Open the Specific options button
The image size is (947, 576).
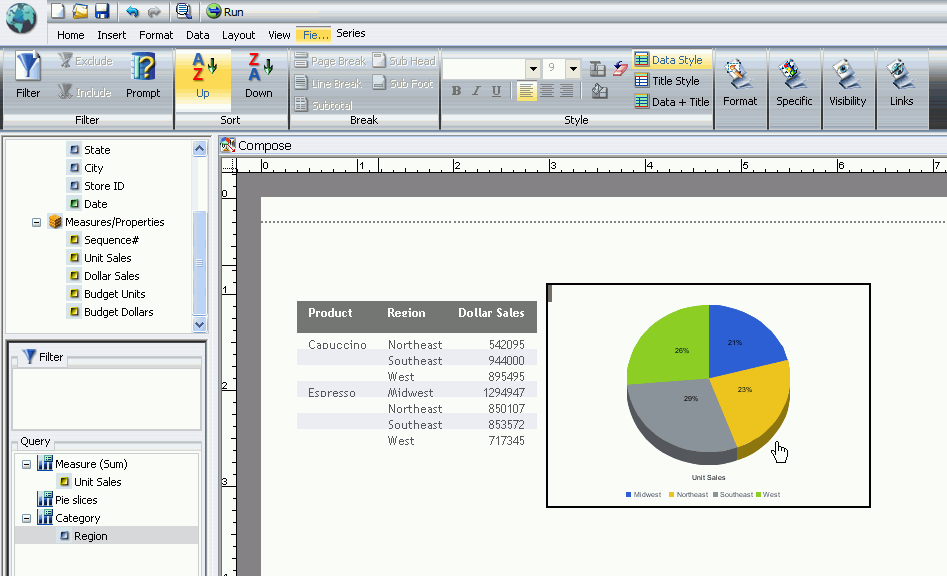click(794, 83)
